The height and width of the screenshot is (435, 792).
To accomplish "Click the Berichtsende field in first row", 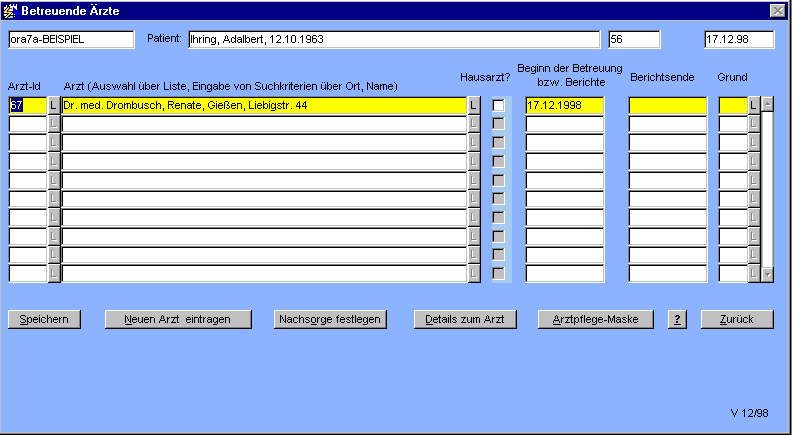I will tap(667, 105).
